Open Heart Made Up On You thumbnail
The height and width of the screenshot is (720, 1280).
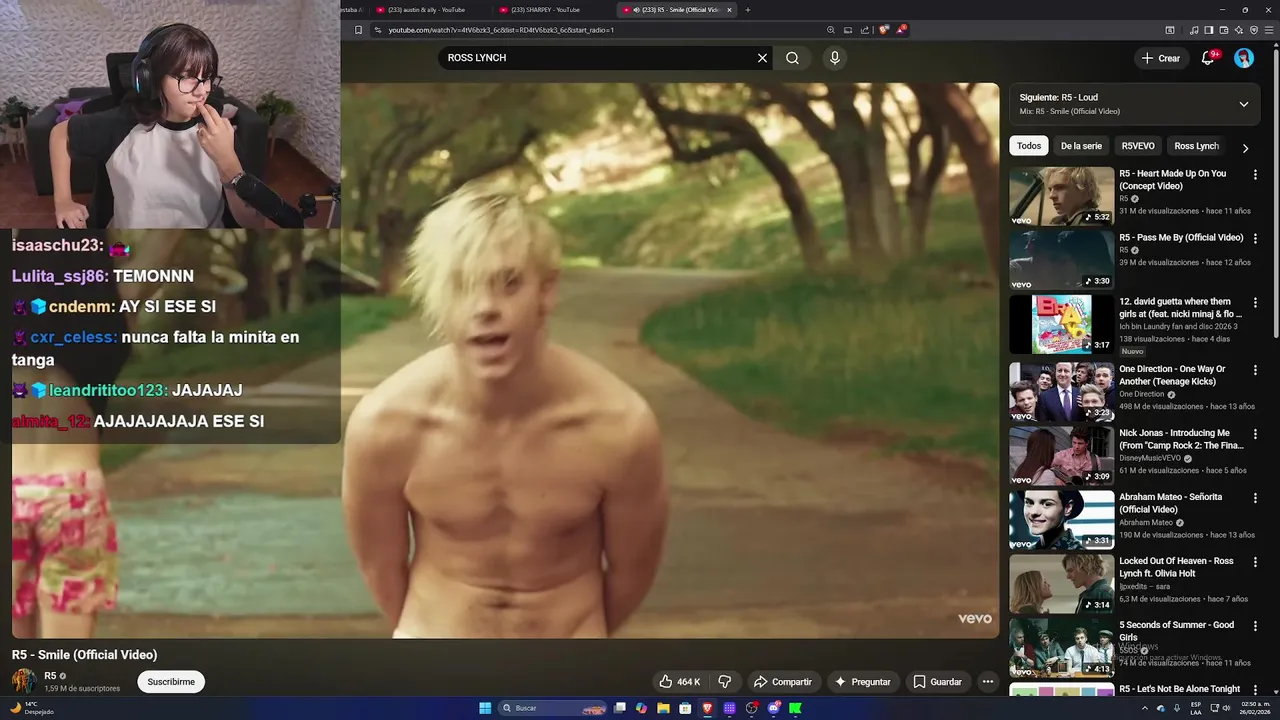(x=1061, y=196)
